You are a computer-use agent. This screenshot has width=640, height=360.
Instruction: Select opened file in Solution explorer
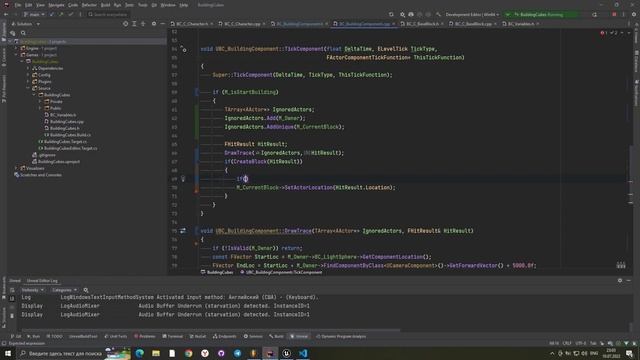point(125,24)
